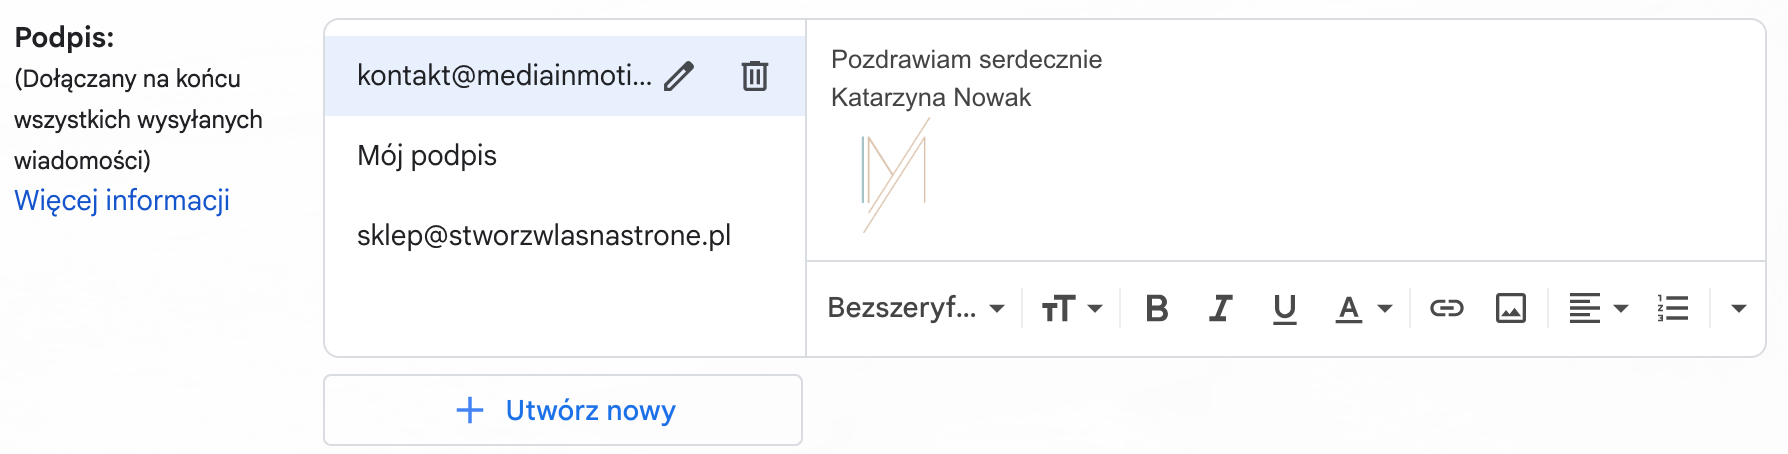Screen dimensions: 1788x454
Task: Open the Więcej informacji link
Action: click(x=122, y=201)
